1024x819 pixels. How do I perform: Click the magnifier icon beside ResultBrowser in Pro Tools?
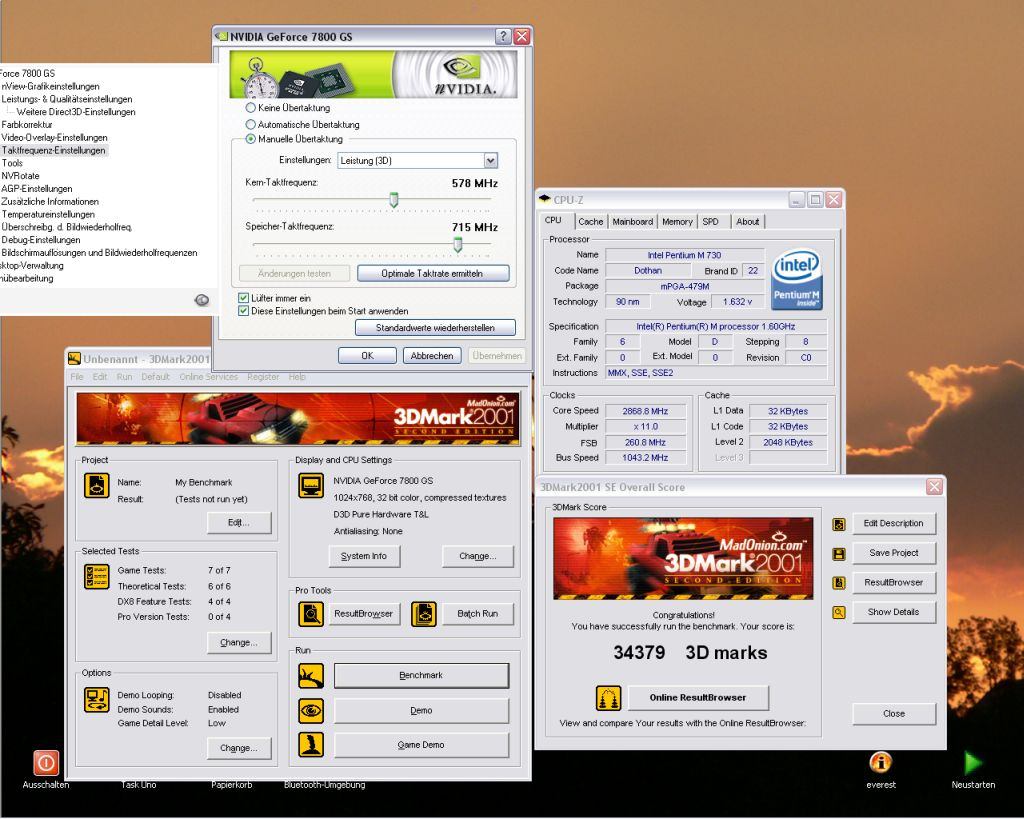[311, 614]
